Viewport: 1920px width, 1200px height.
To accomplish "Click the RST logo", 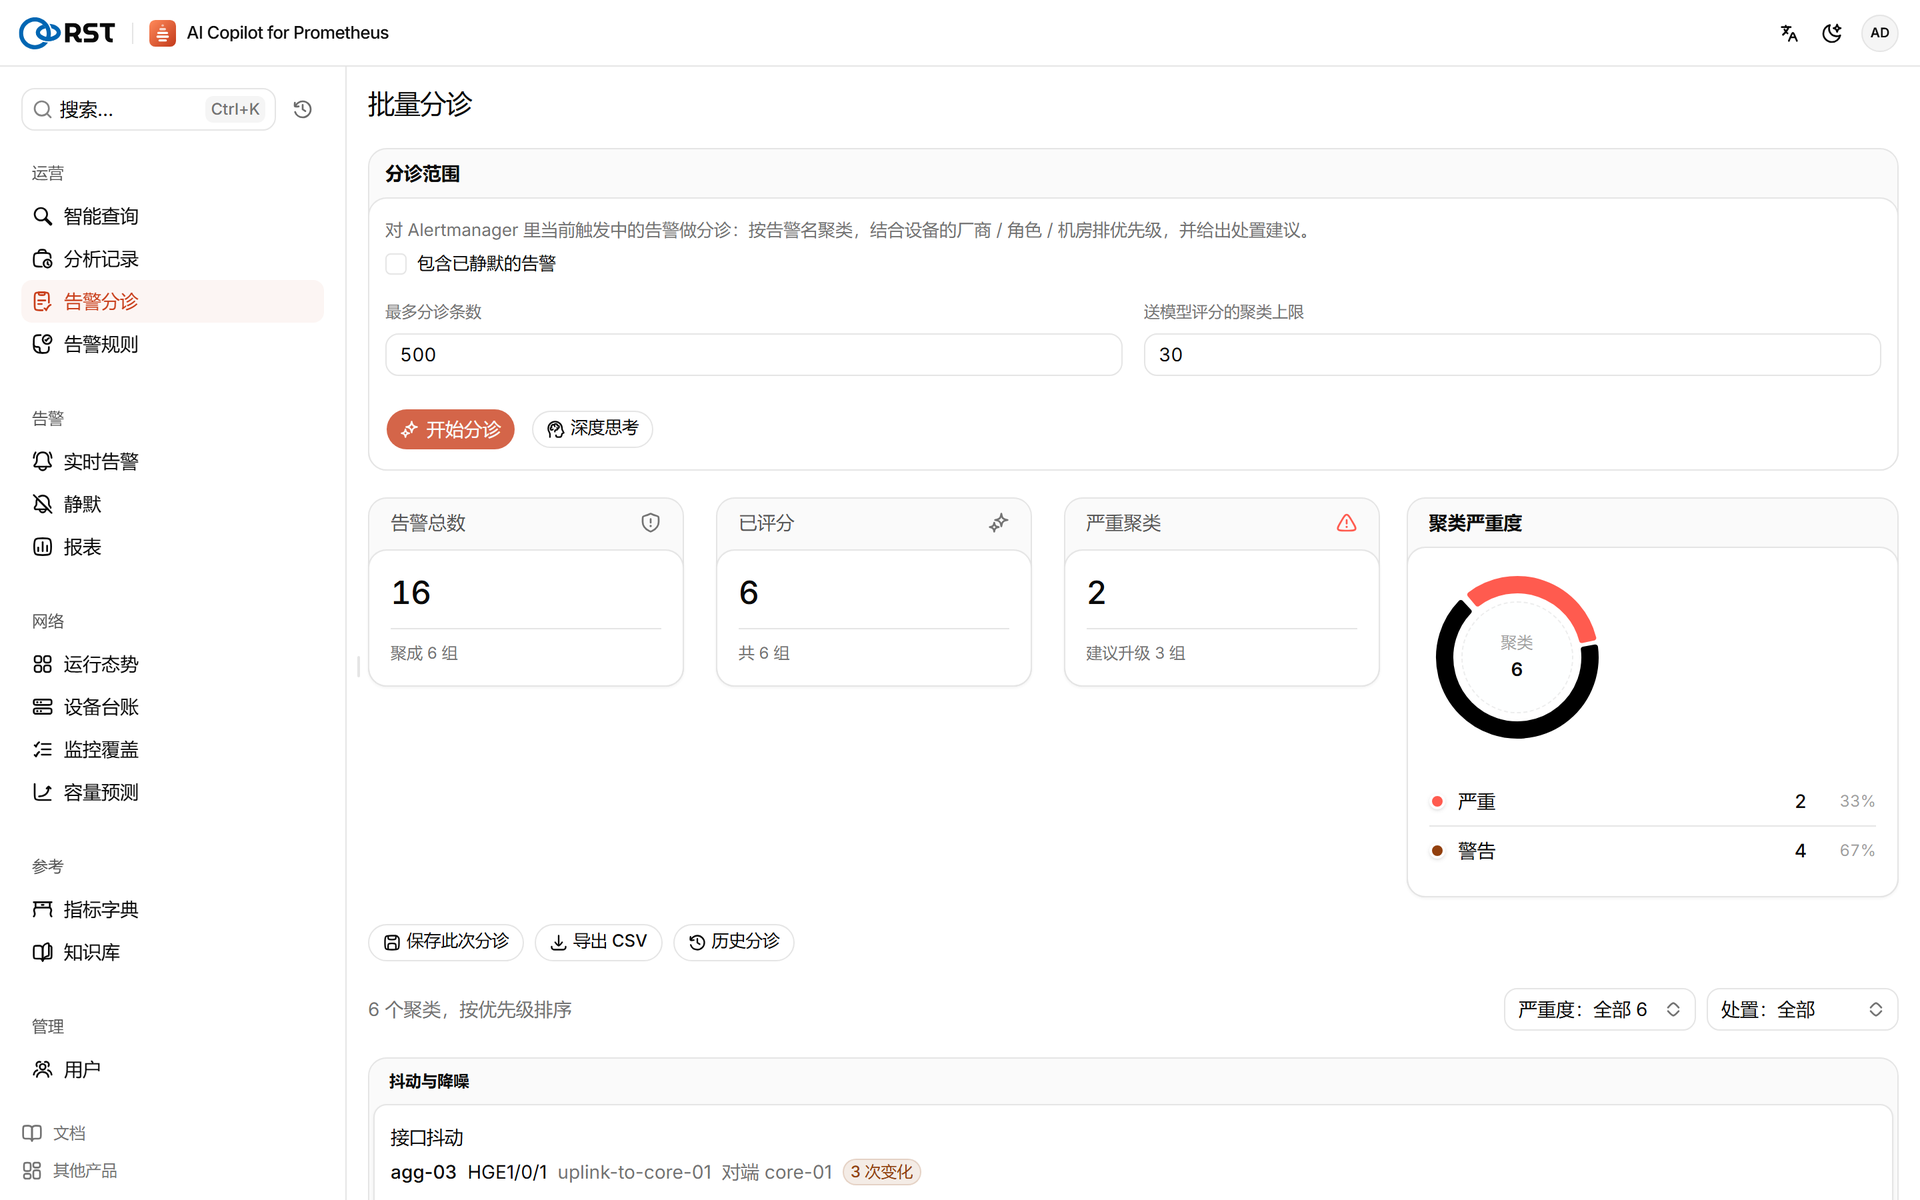I will pyautogui.click(x=67, y=33).
